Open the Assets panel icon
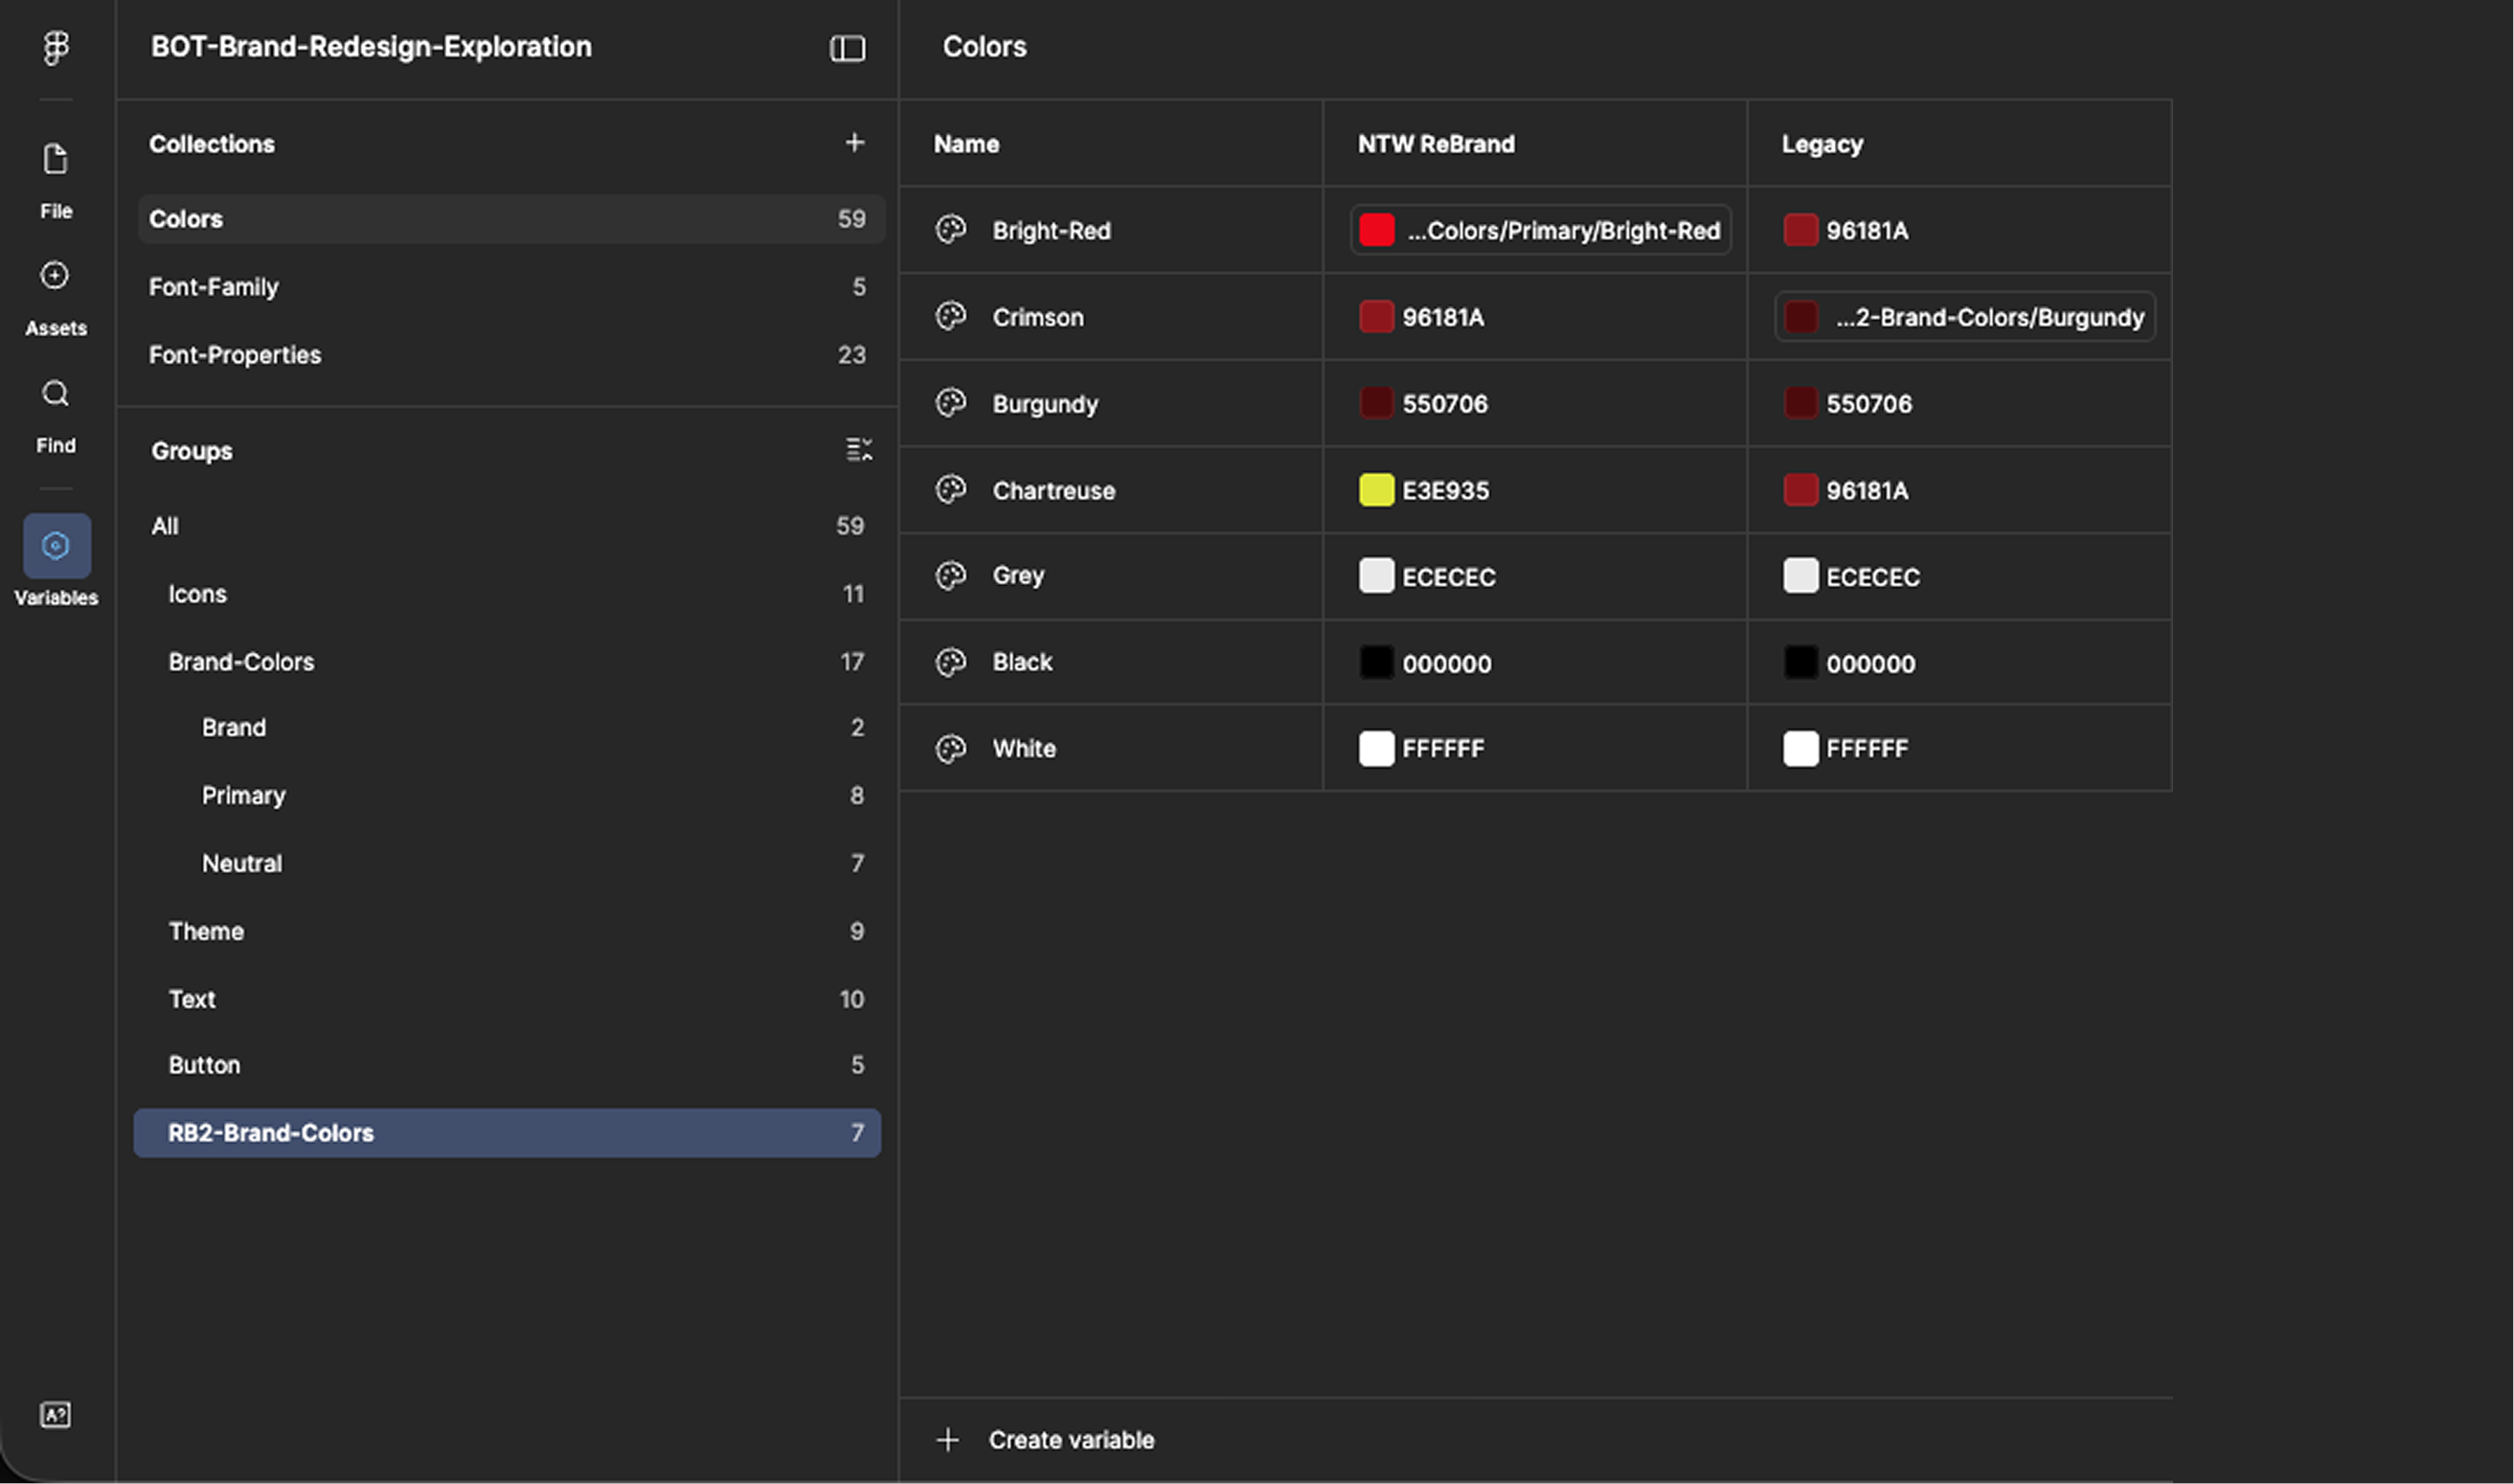Screen dimensions: 2514x1484 (55, 276)
